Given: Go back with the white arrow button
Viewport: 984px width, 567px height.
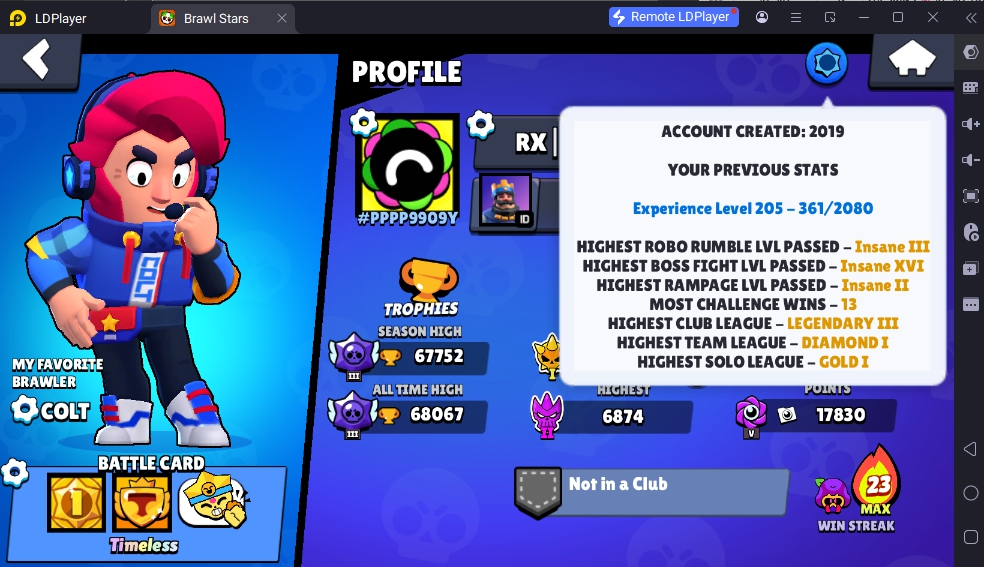Looking at the screenshot, I should coord(37,59).
